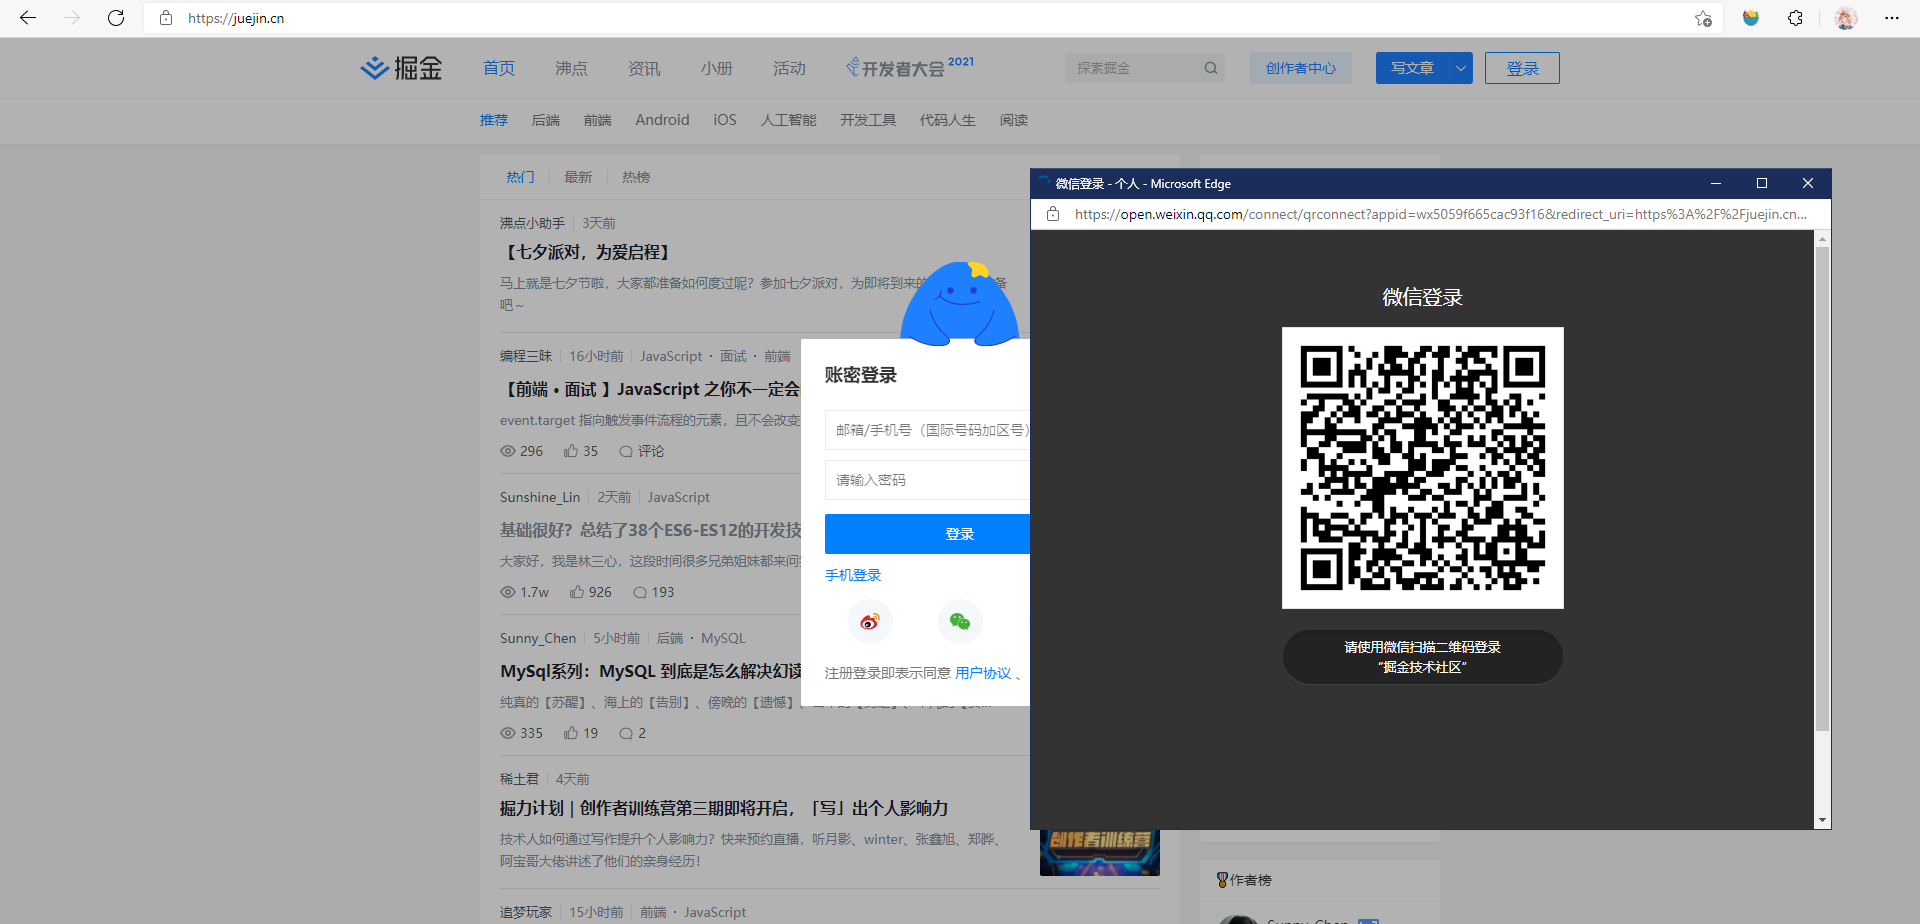Focus the 邮箱/手机号 input field
The height and width of the screenshot is (924, 1920).
pos(927,430)
